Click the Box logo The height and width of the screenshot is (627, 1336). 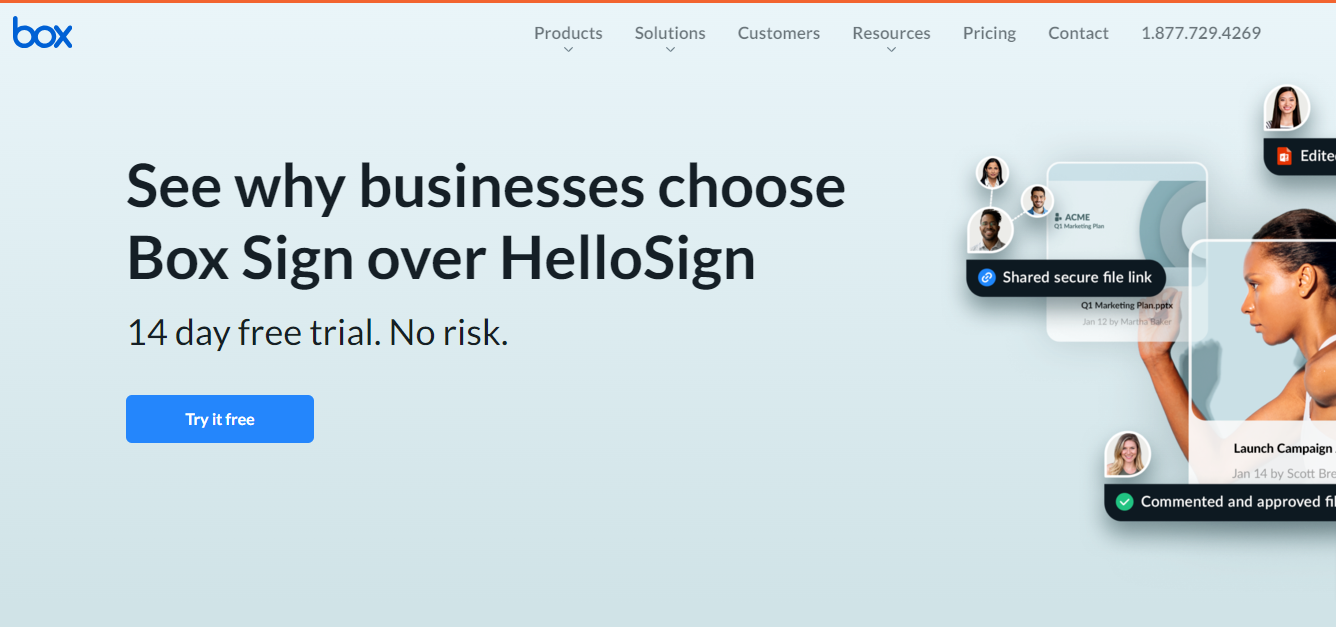[x=42, y=33]
